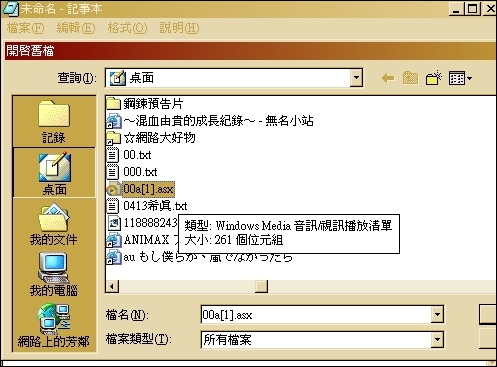497x367 pixels.
Task: Minimize the Notepad window
Action: pyautogui.click(x=456, y=9)
